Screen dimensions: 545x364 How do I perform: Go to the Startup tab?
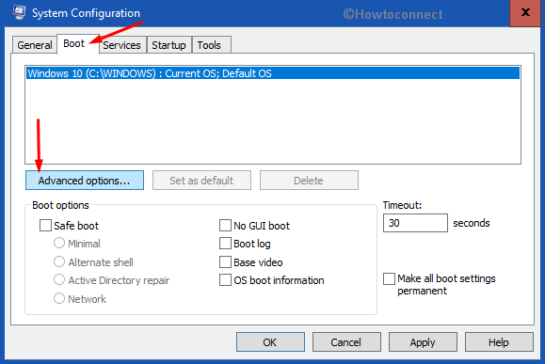[x=169, y=45]
